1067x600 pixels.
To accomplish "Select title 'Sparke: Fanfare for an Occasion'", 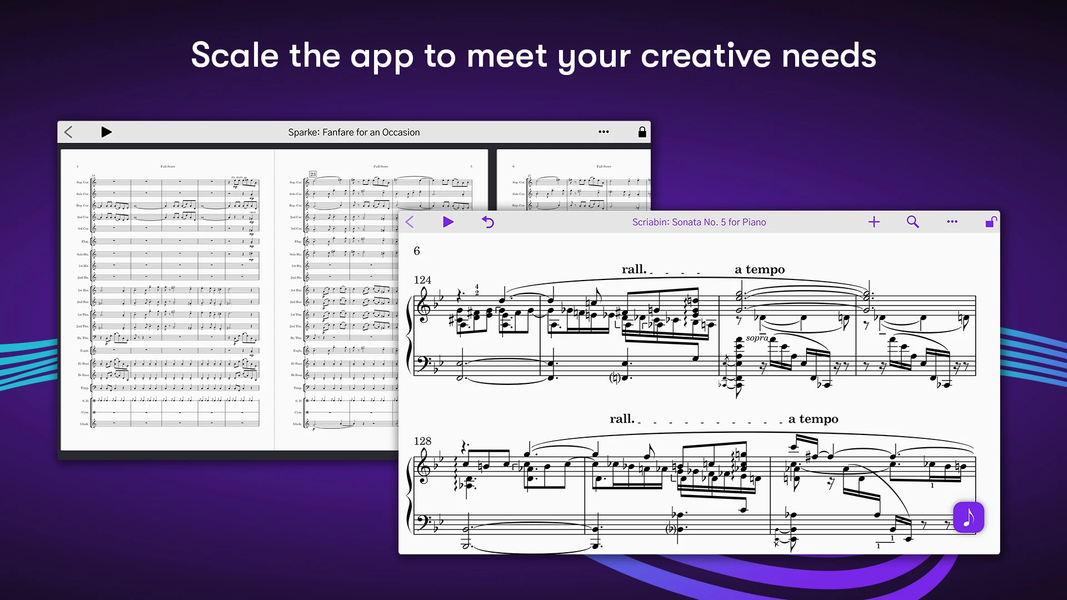I will pyautogui.click(x=354, y=132).
